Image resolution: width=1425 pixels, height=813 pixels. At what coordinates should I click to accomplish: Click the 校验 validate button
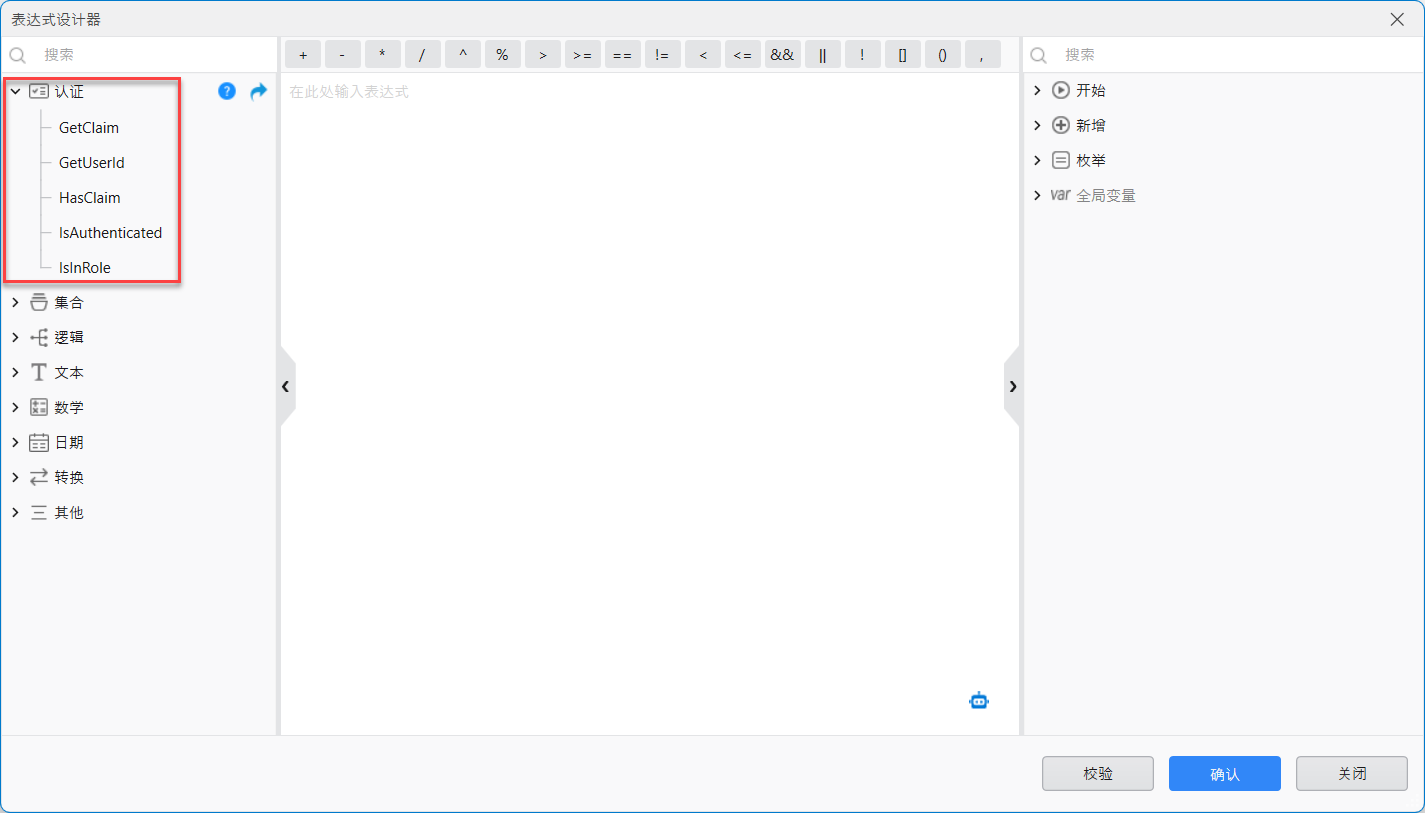(x=1097, y=774)
